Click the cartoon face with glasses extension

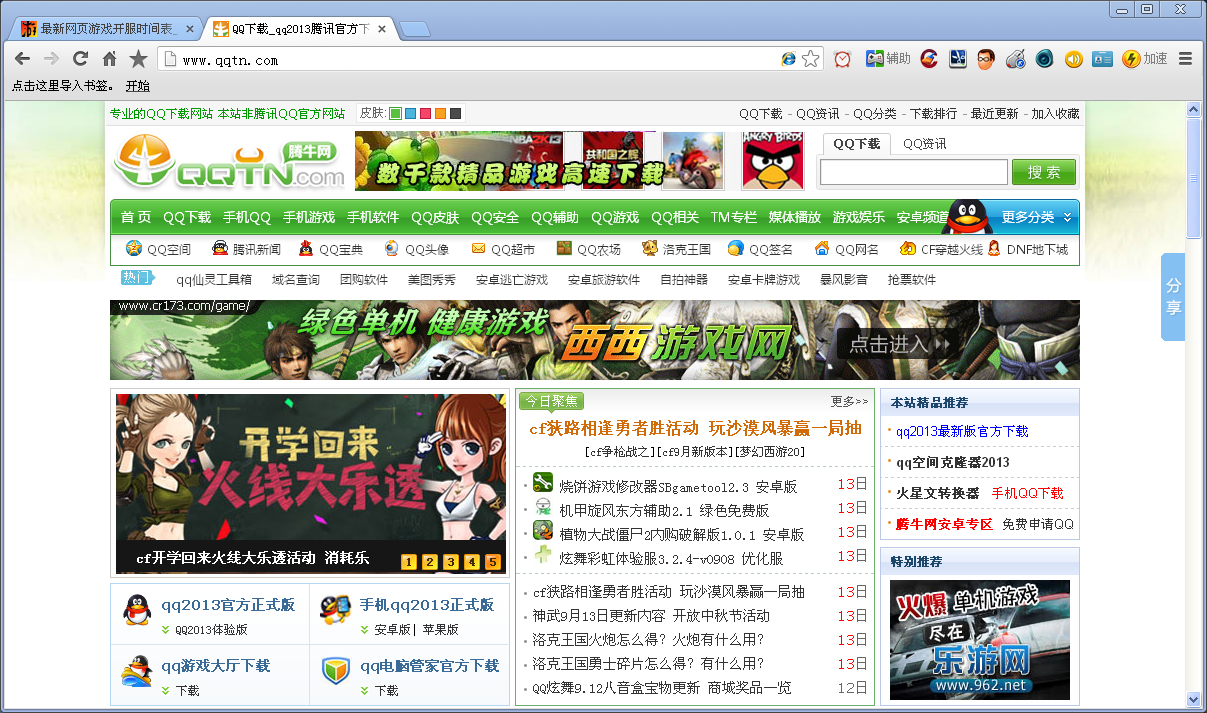pos(987,59)
